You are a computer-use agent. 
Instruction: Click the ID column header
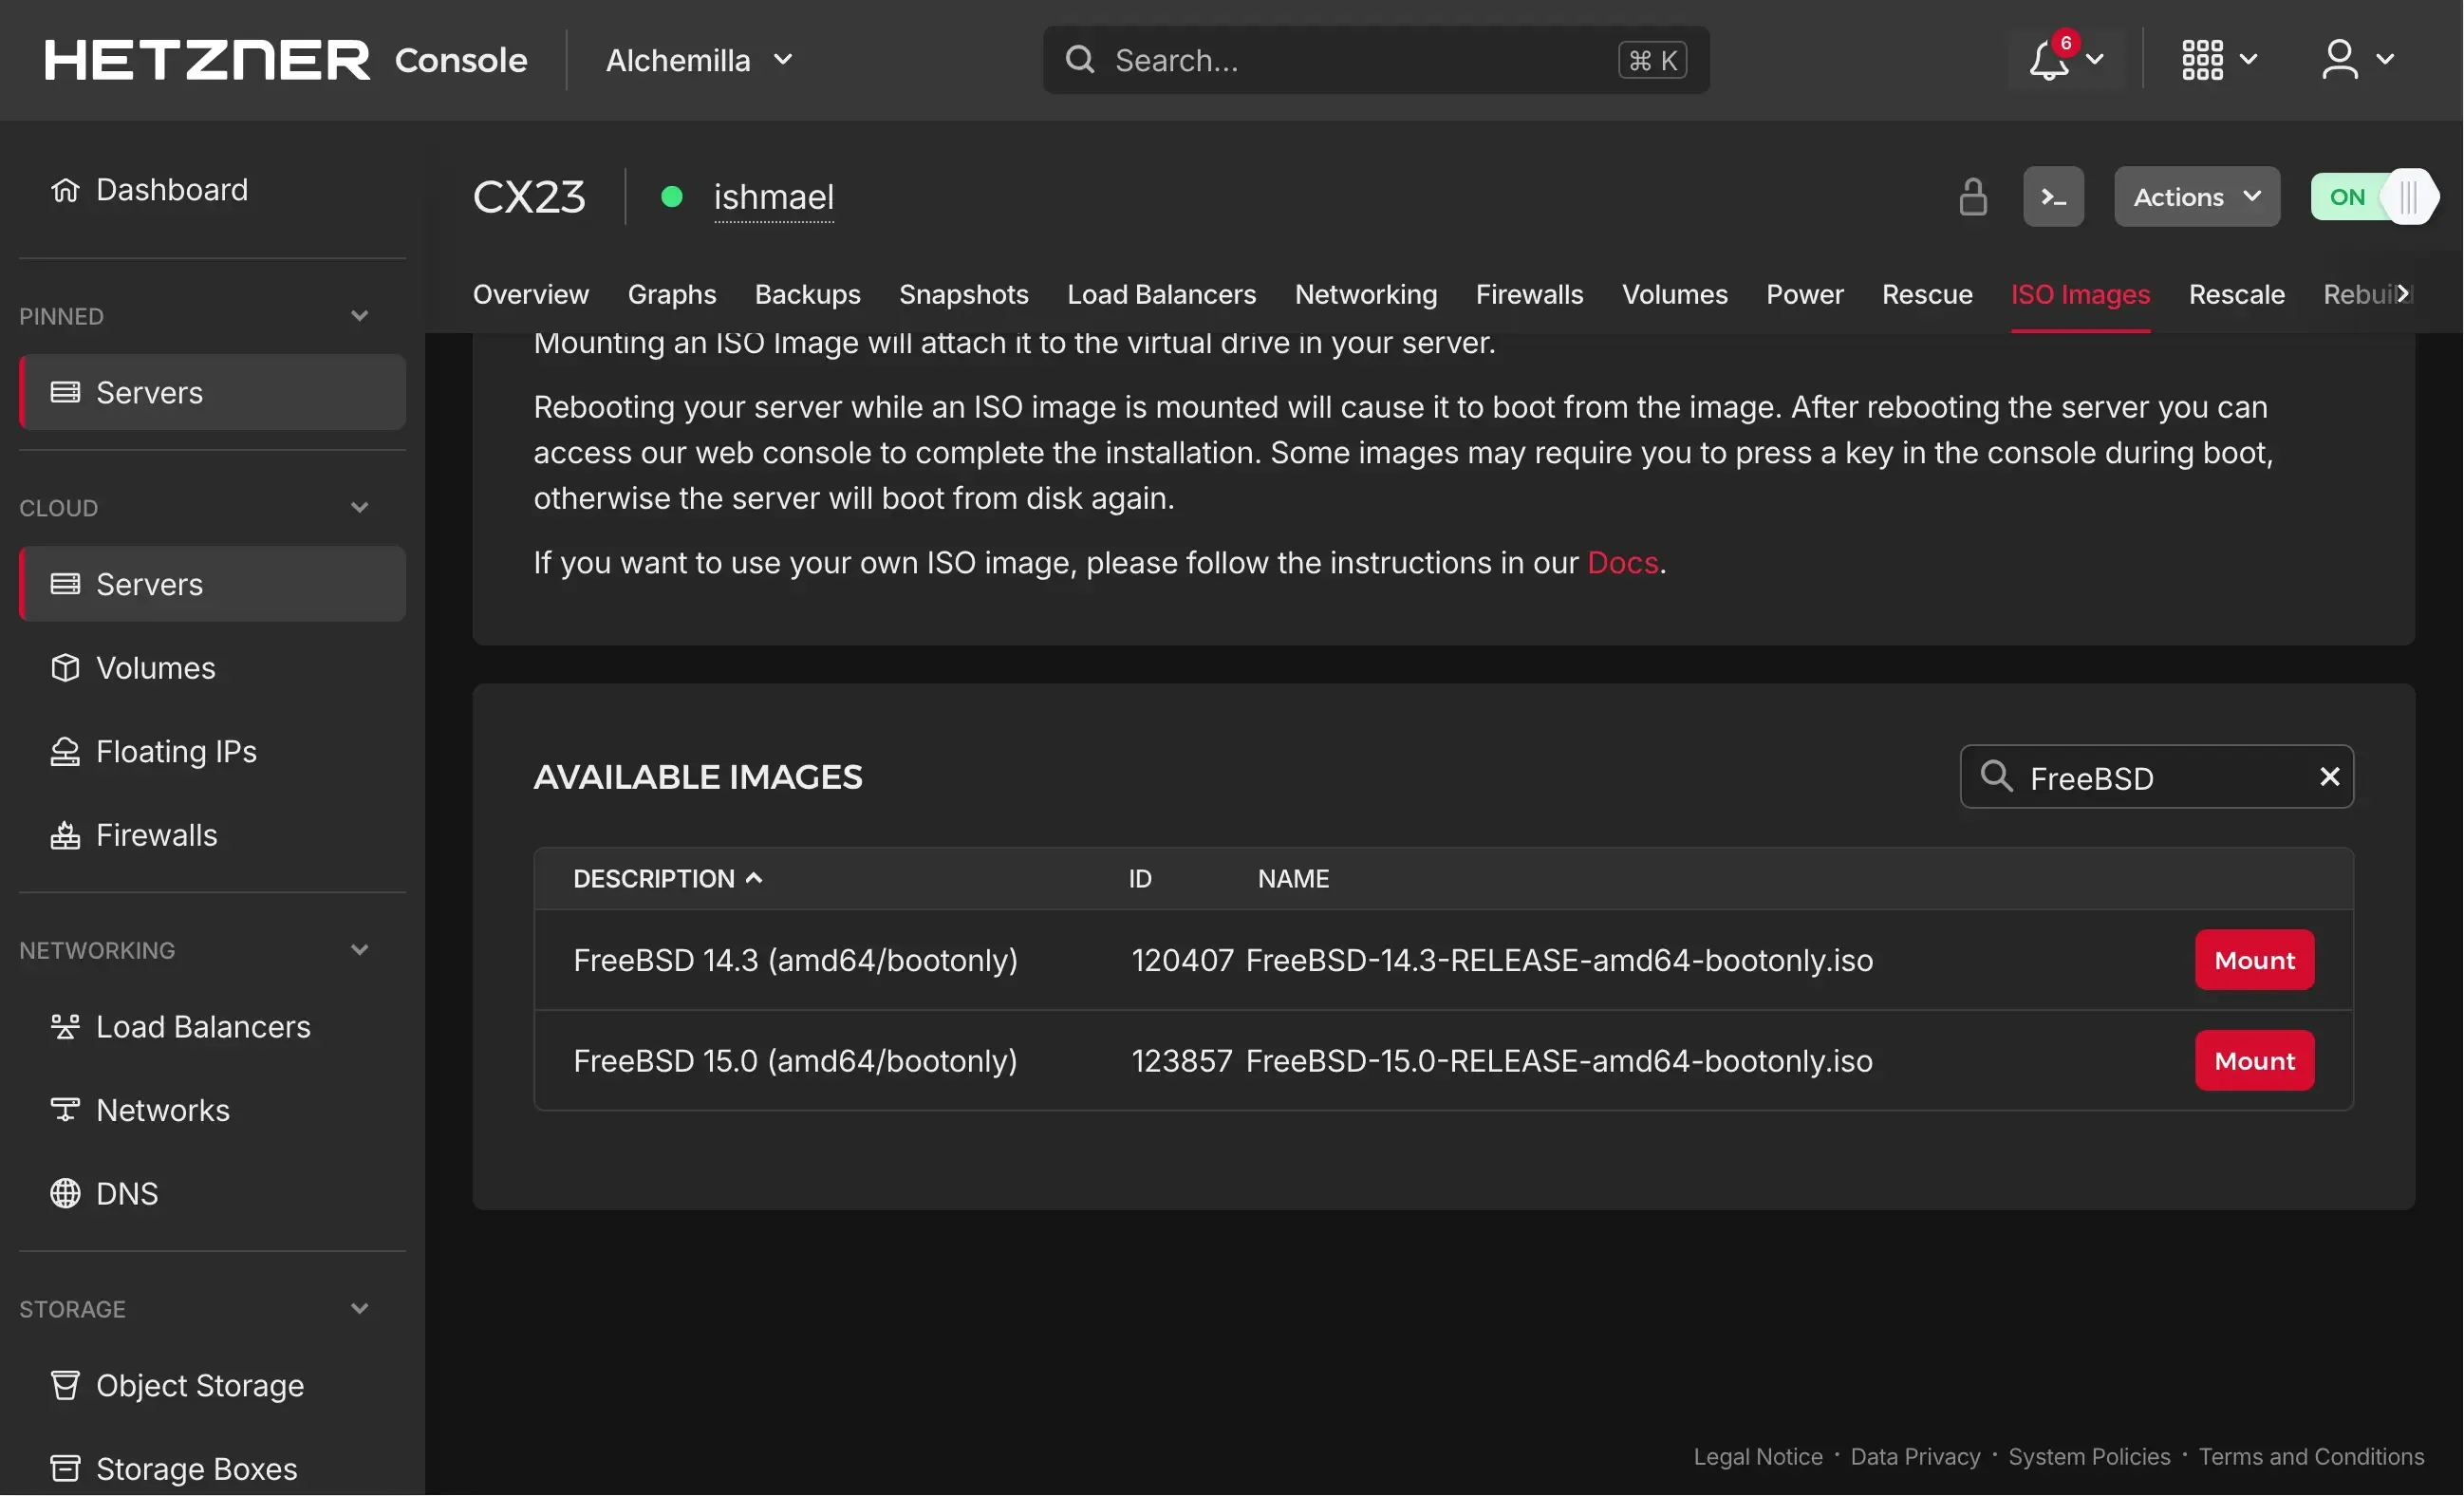tap(1140, 879)
